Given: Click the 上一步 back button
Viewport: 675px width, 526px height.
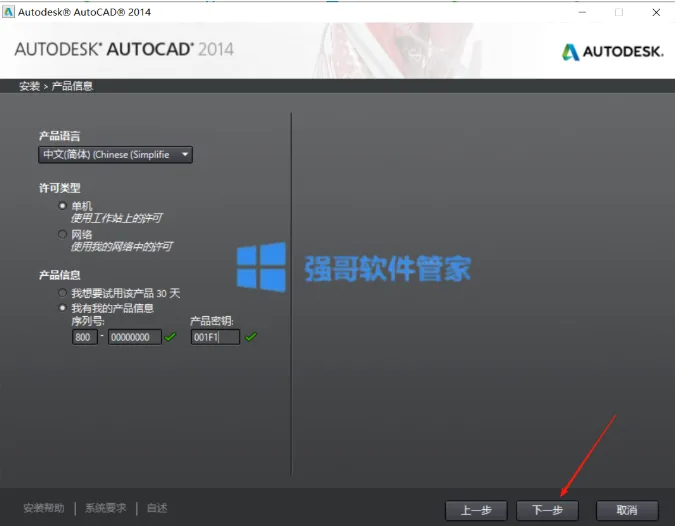Looking at the screenshot, I should [476, 511].
